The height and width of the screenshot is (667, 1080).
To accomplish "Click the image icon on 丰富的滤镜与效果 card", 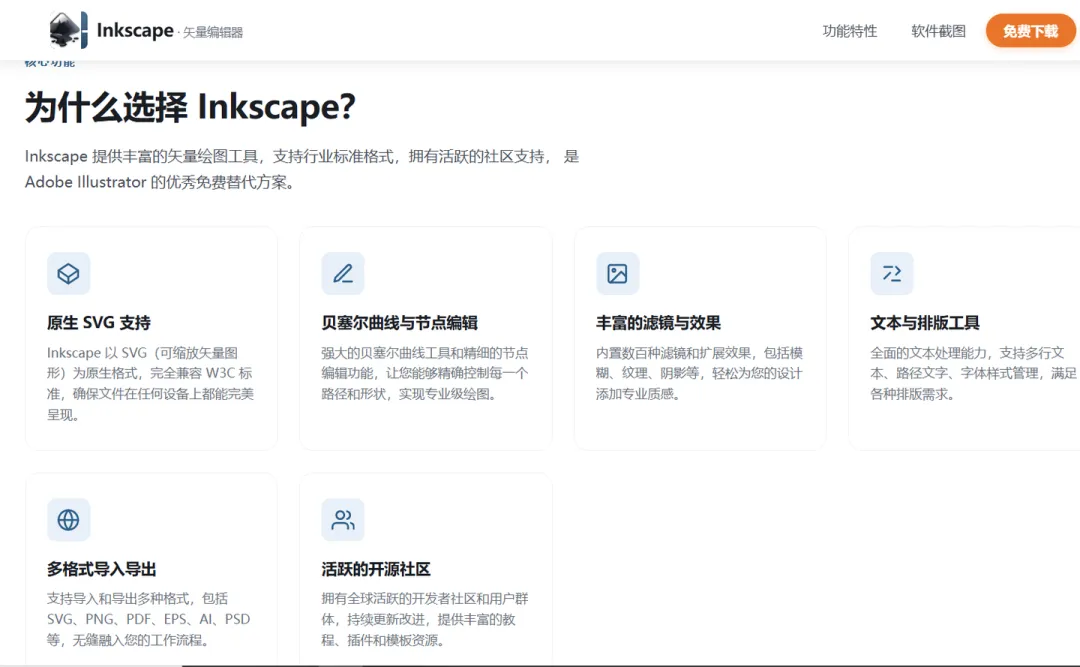I will click(617, 274).
